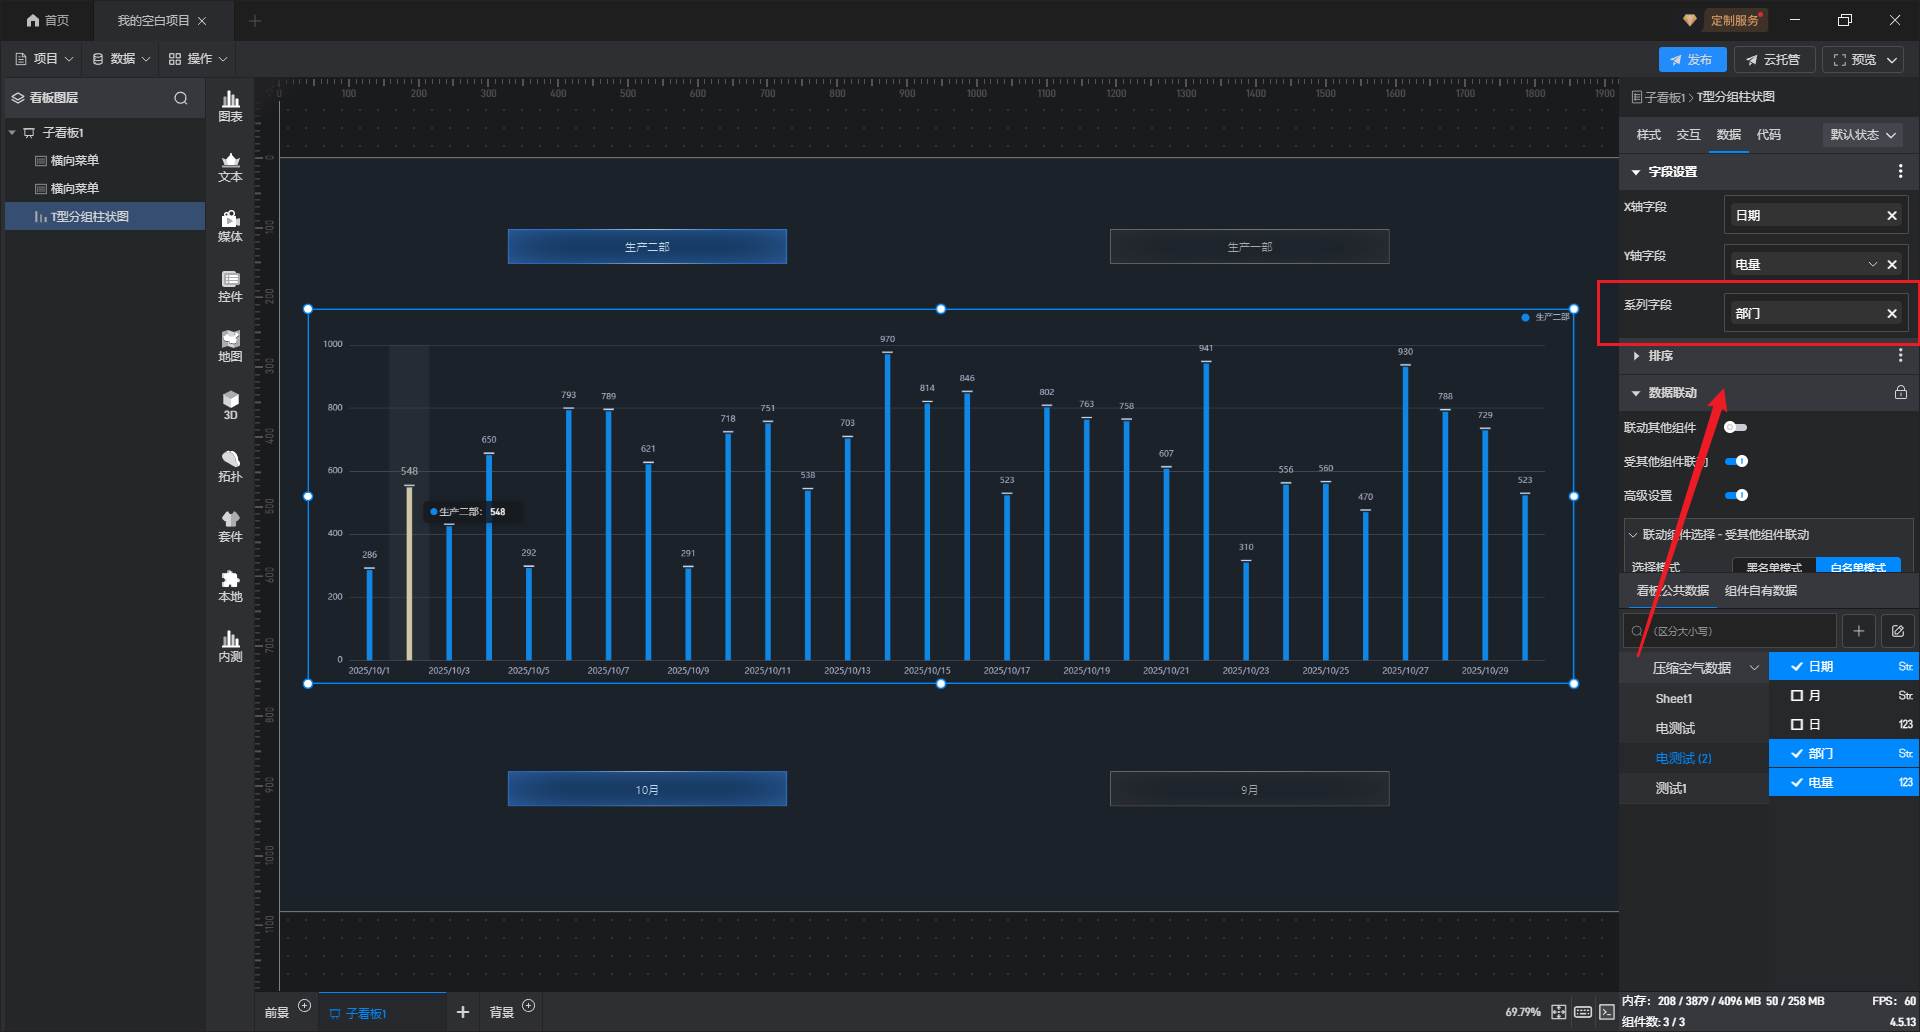Open the 默认状态 dropdown
Viewport: 1920px width, 1032px height.
point(1862,135)
